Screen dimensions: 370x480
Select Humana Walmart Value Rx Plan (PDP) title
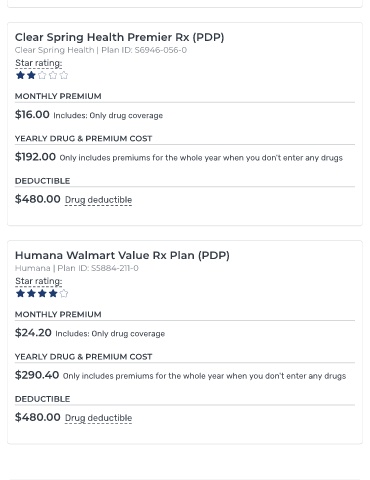122,256
